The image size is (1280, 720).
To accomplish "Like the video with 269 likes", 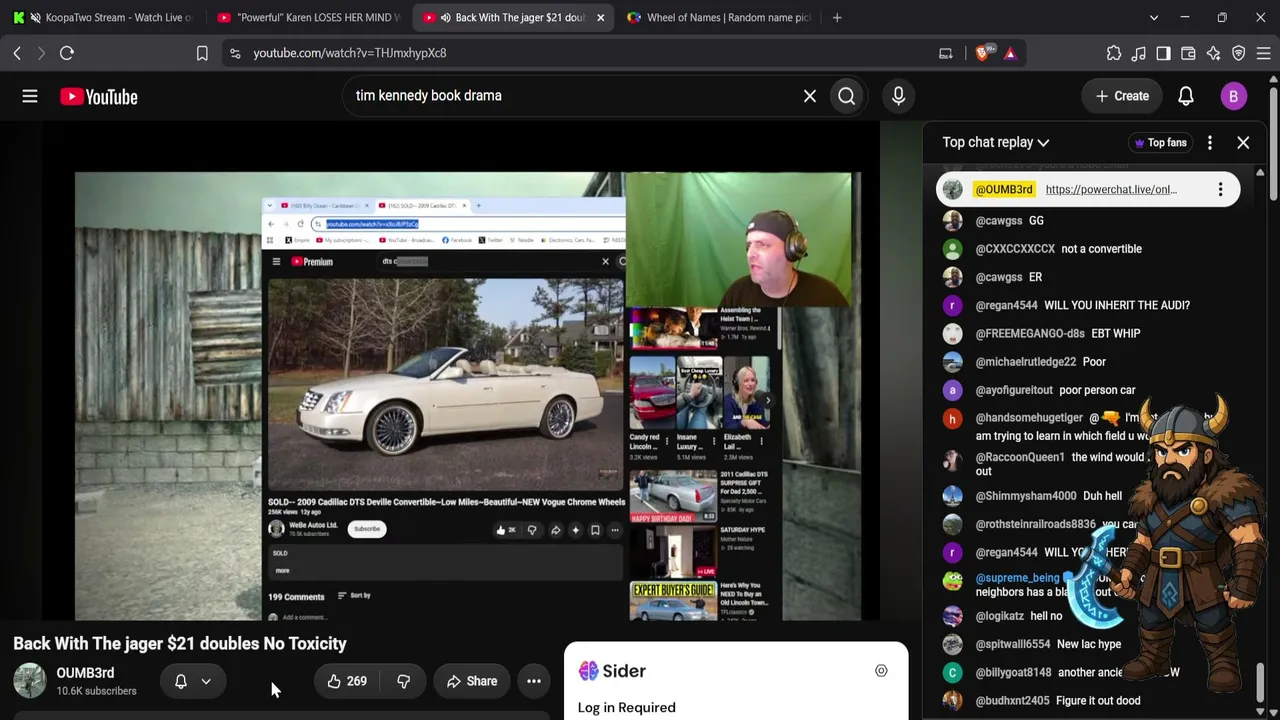I will pos(346,681).
